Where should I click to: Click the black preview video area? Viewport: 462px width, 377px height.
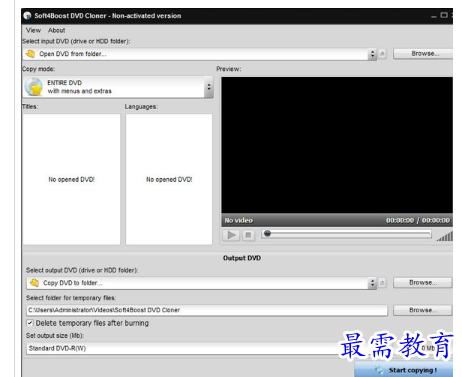tap(337, 145)
